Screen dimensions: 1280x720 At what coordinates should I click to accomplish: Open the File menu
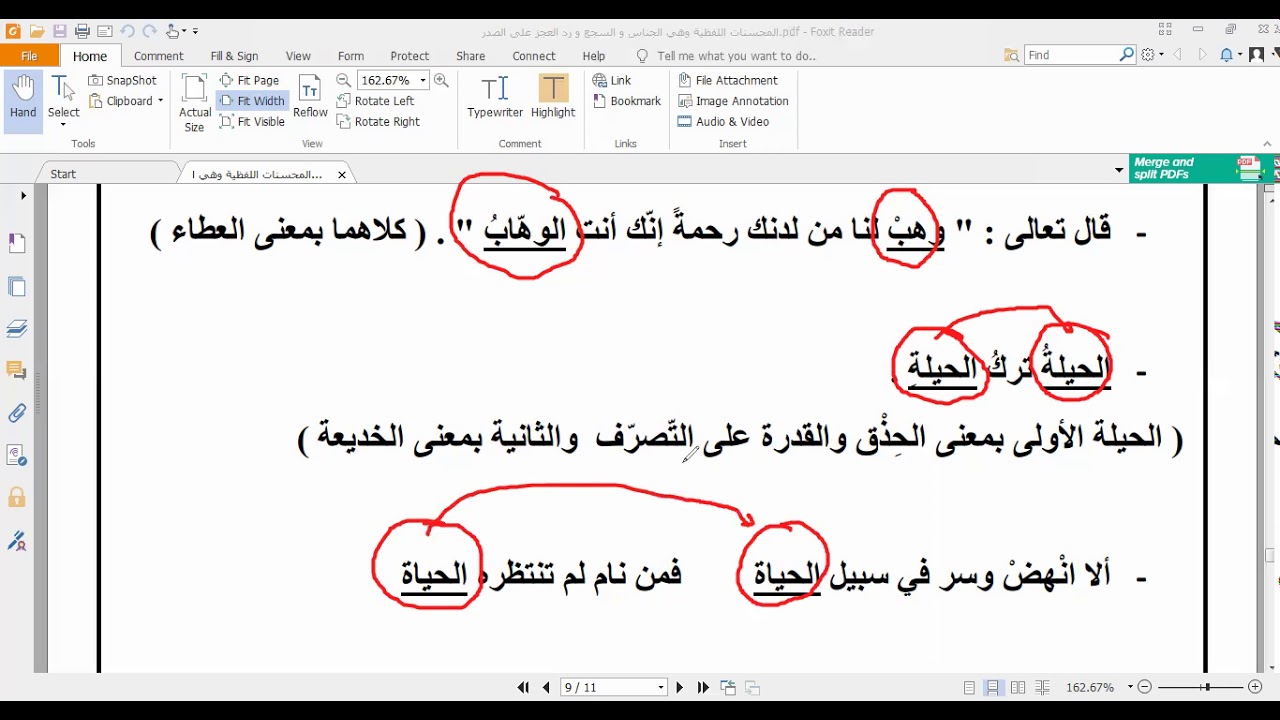[29, 56]
